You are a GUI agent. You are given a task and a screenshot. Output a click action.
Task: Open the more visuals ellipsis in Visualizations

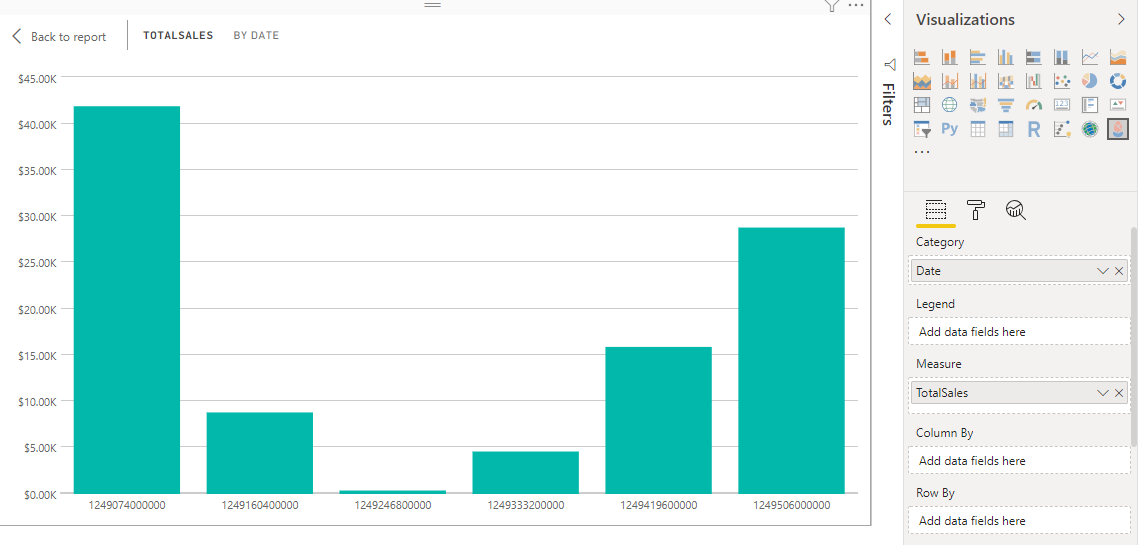922,152
